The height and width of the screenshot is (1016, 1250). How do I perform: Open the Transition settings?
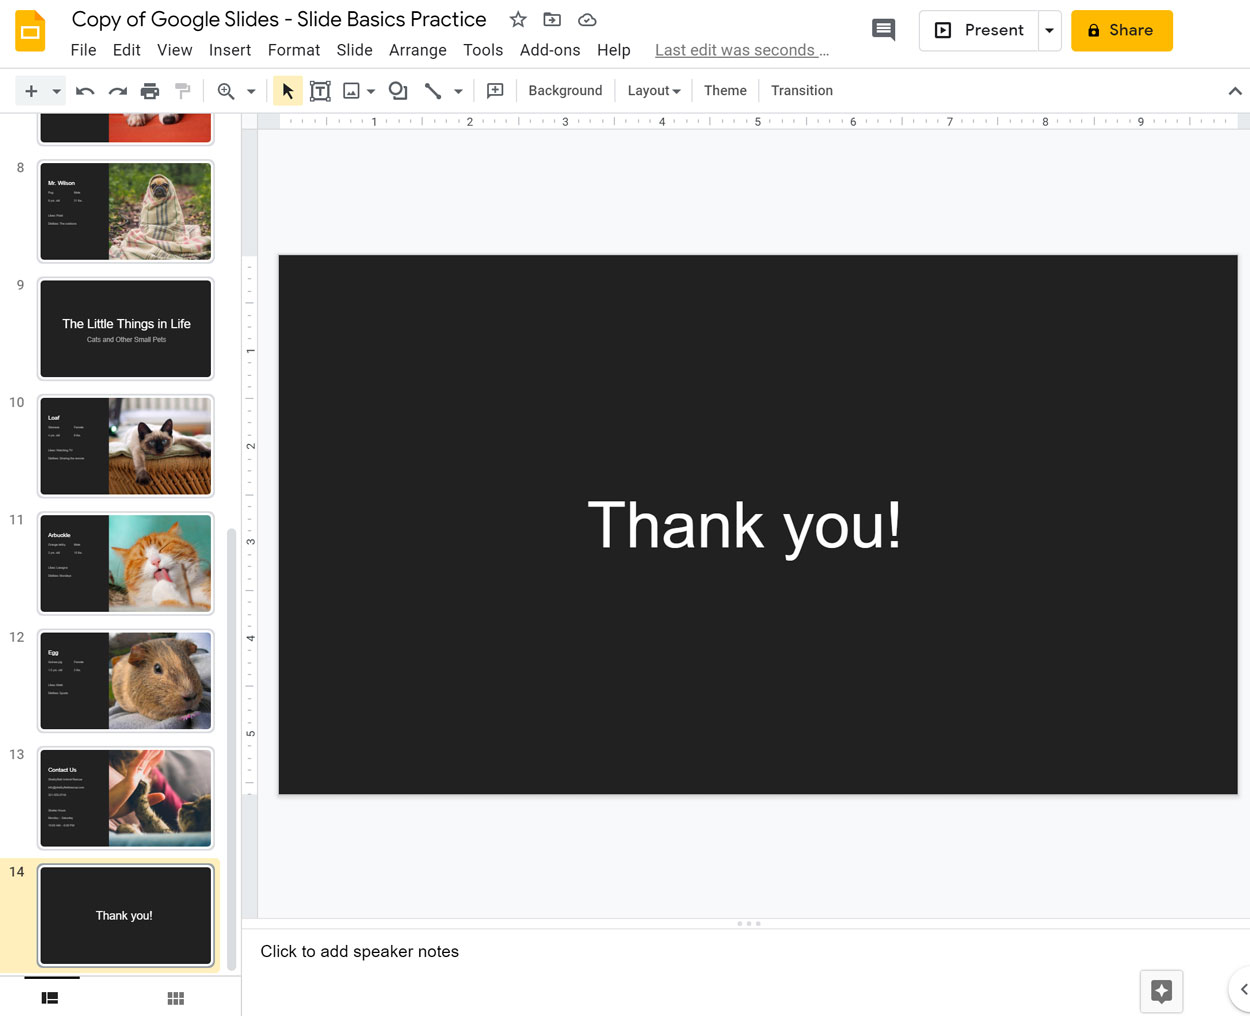pyautogui.click(x=801, y=90)
